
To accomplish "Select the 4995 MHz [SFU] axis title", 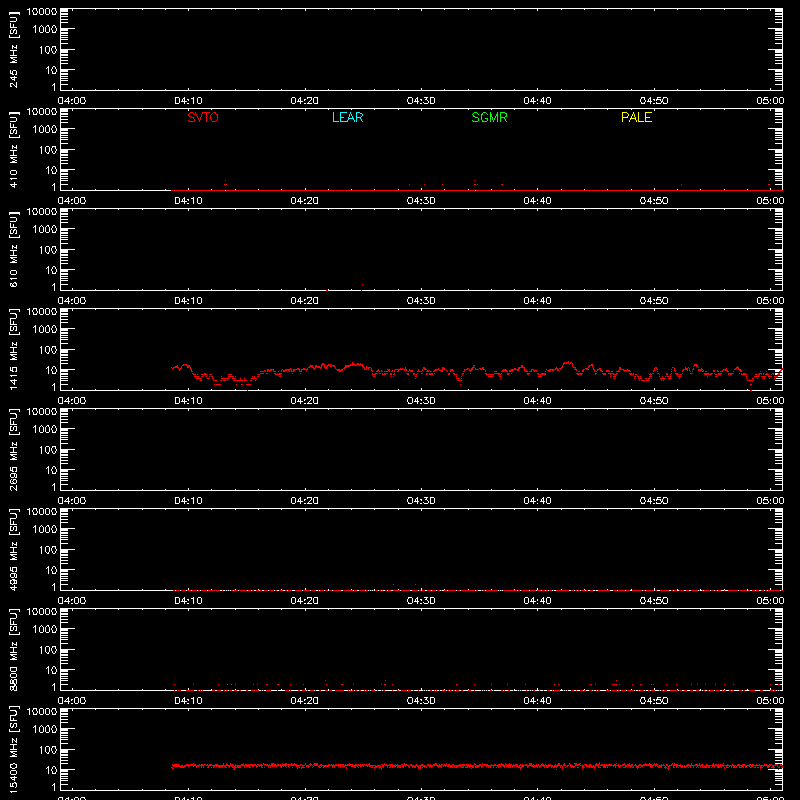I will tap(13, 549).
